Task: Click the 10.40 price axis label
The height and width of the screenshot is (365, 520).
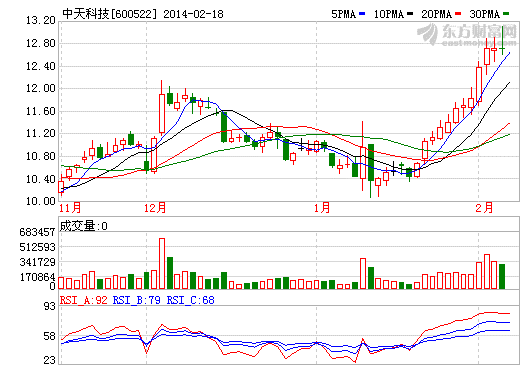Action: (x=41, y=179)
